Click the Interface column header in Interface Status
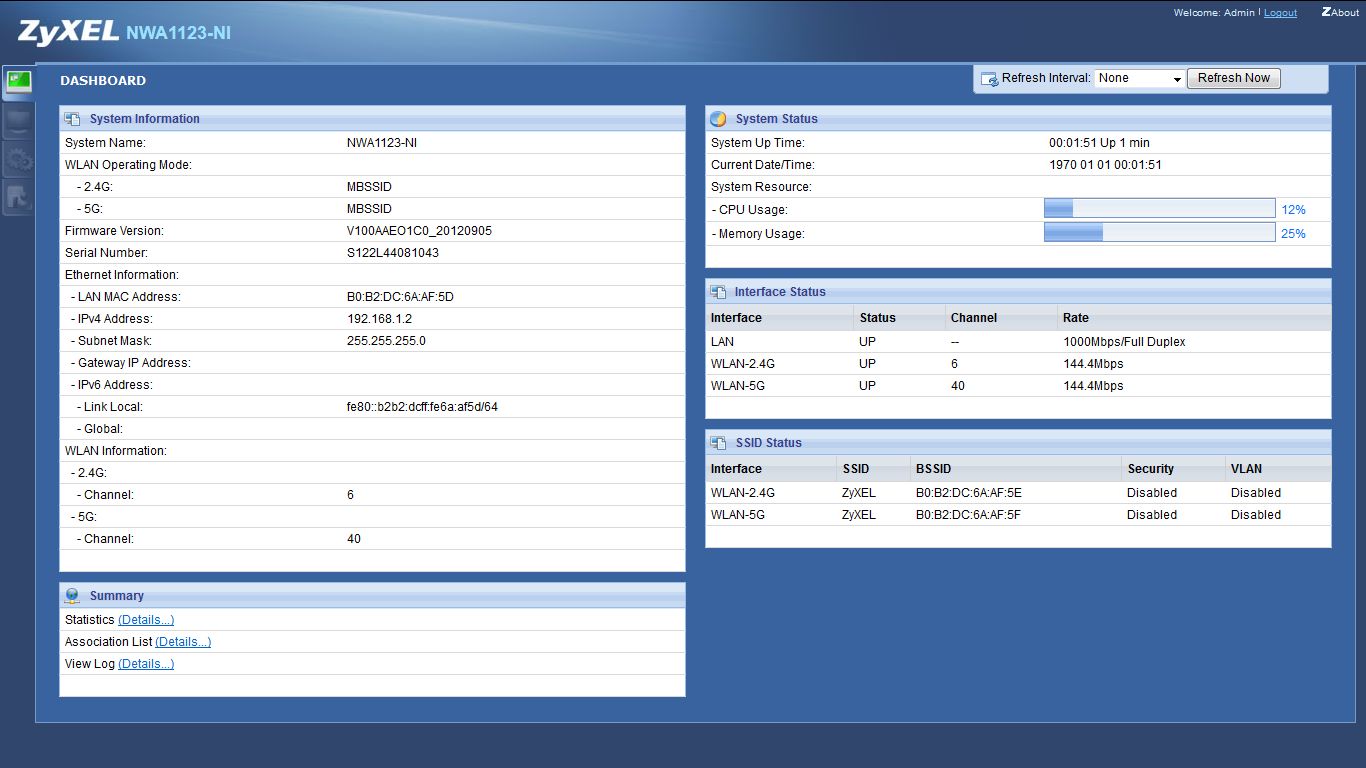The width and height of the screenshot is (1366, 768). 736,318
